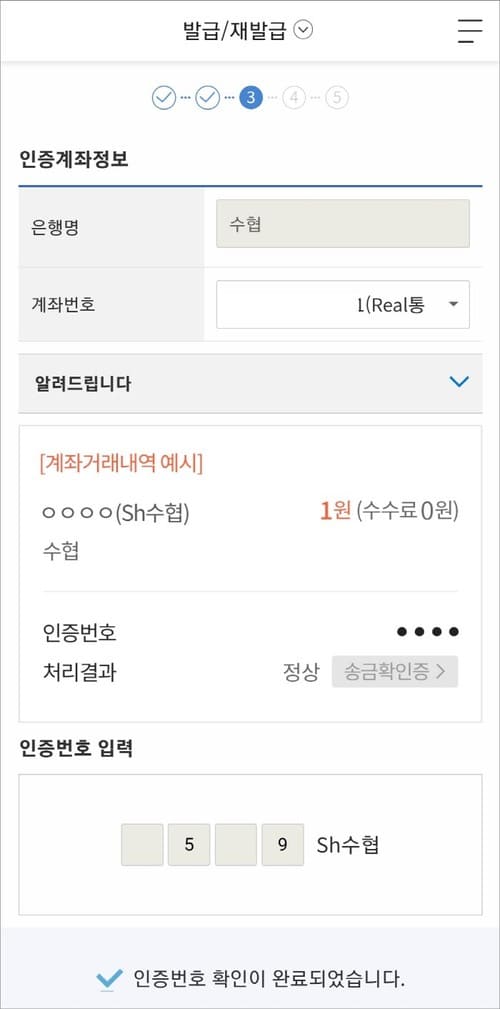Viewport: 500px width, 1009px height.
Task: Click the digit box containing 5
Action: click(189, 844)
